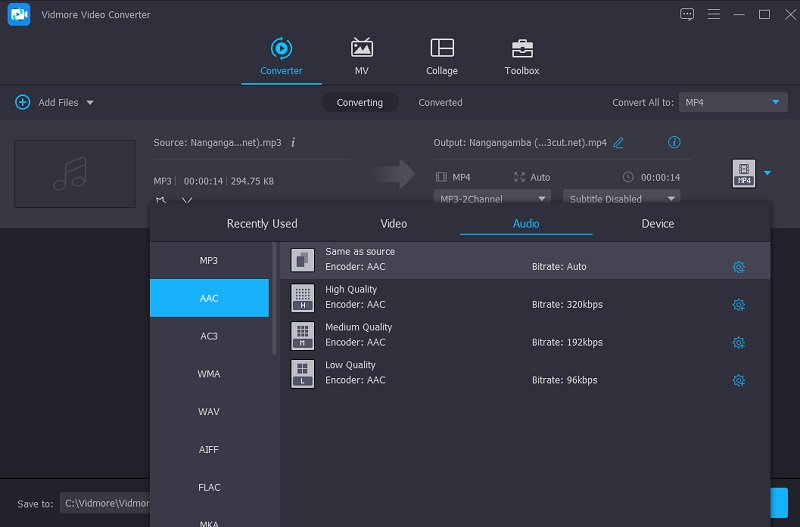Show the Converted files list
This screenshot has height=527, width=800.
tap(440, 102)
